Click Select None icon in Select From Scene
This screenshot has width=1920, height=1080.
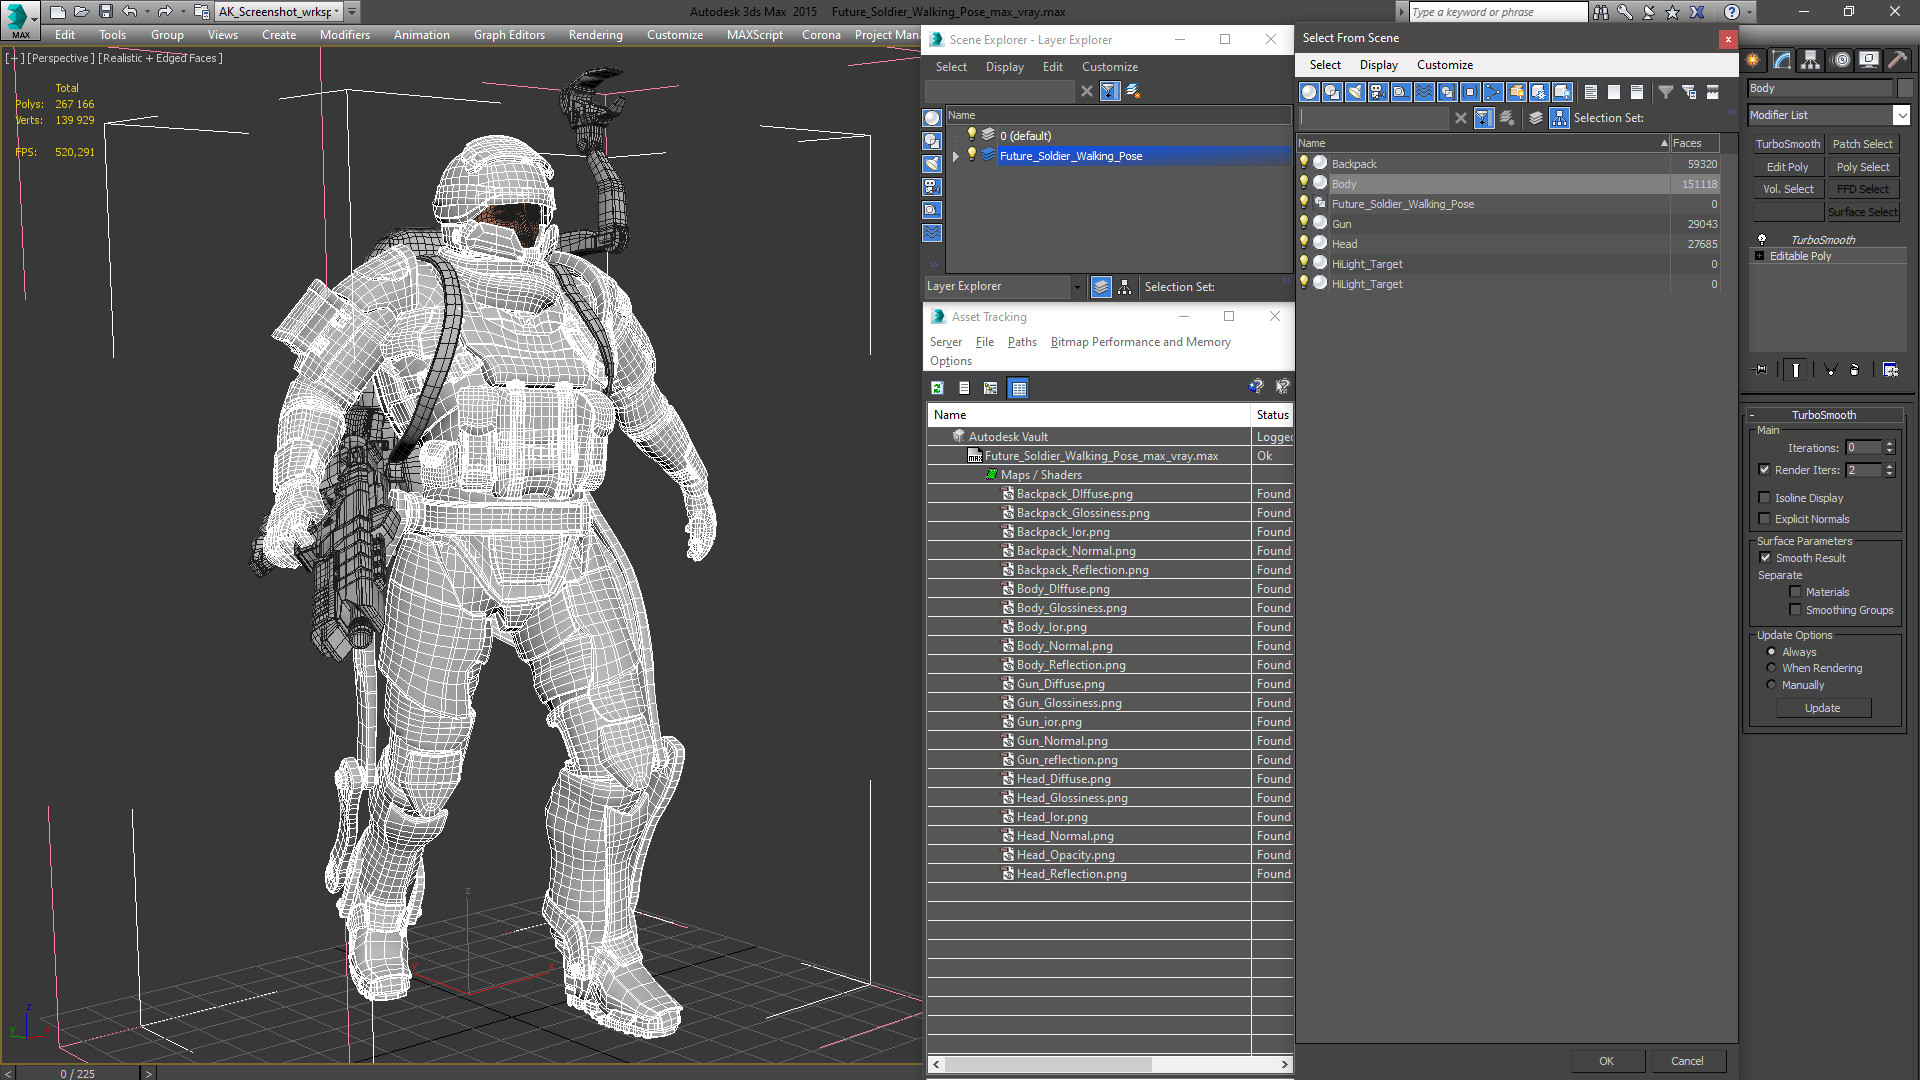[1614, 92]
